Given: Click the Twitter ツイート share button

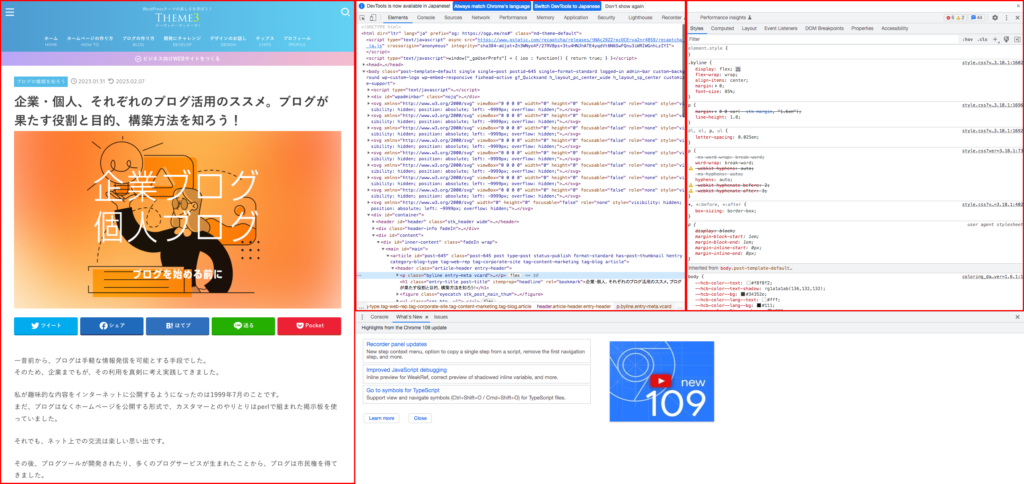Looking at the screenshot, I should 46,326.
